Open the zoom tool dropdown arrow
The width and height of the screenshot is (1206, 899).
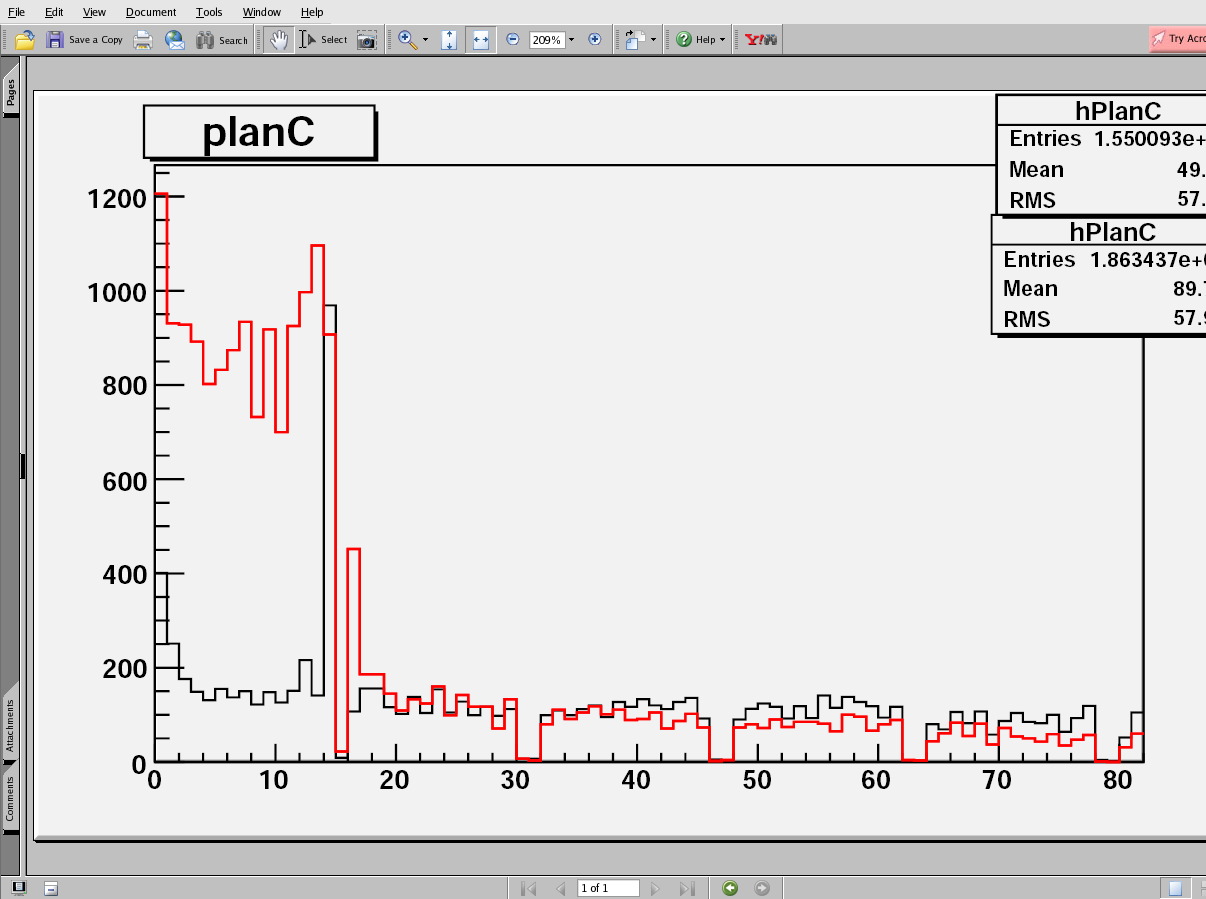425,40
